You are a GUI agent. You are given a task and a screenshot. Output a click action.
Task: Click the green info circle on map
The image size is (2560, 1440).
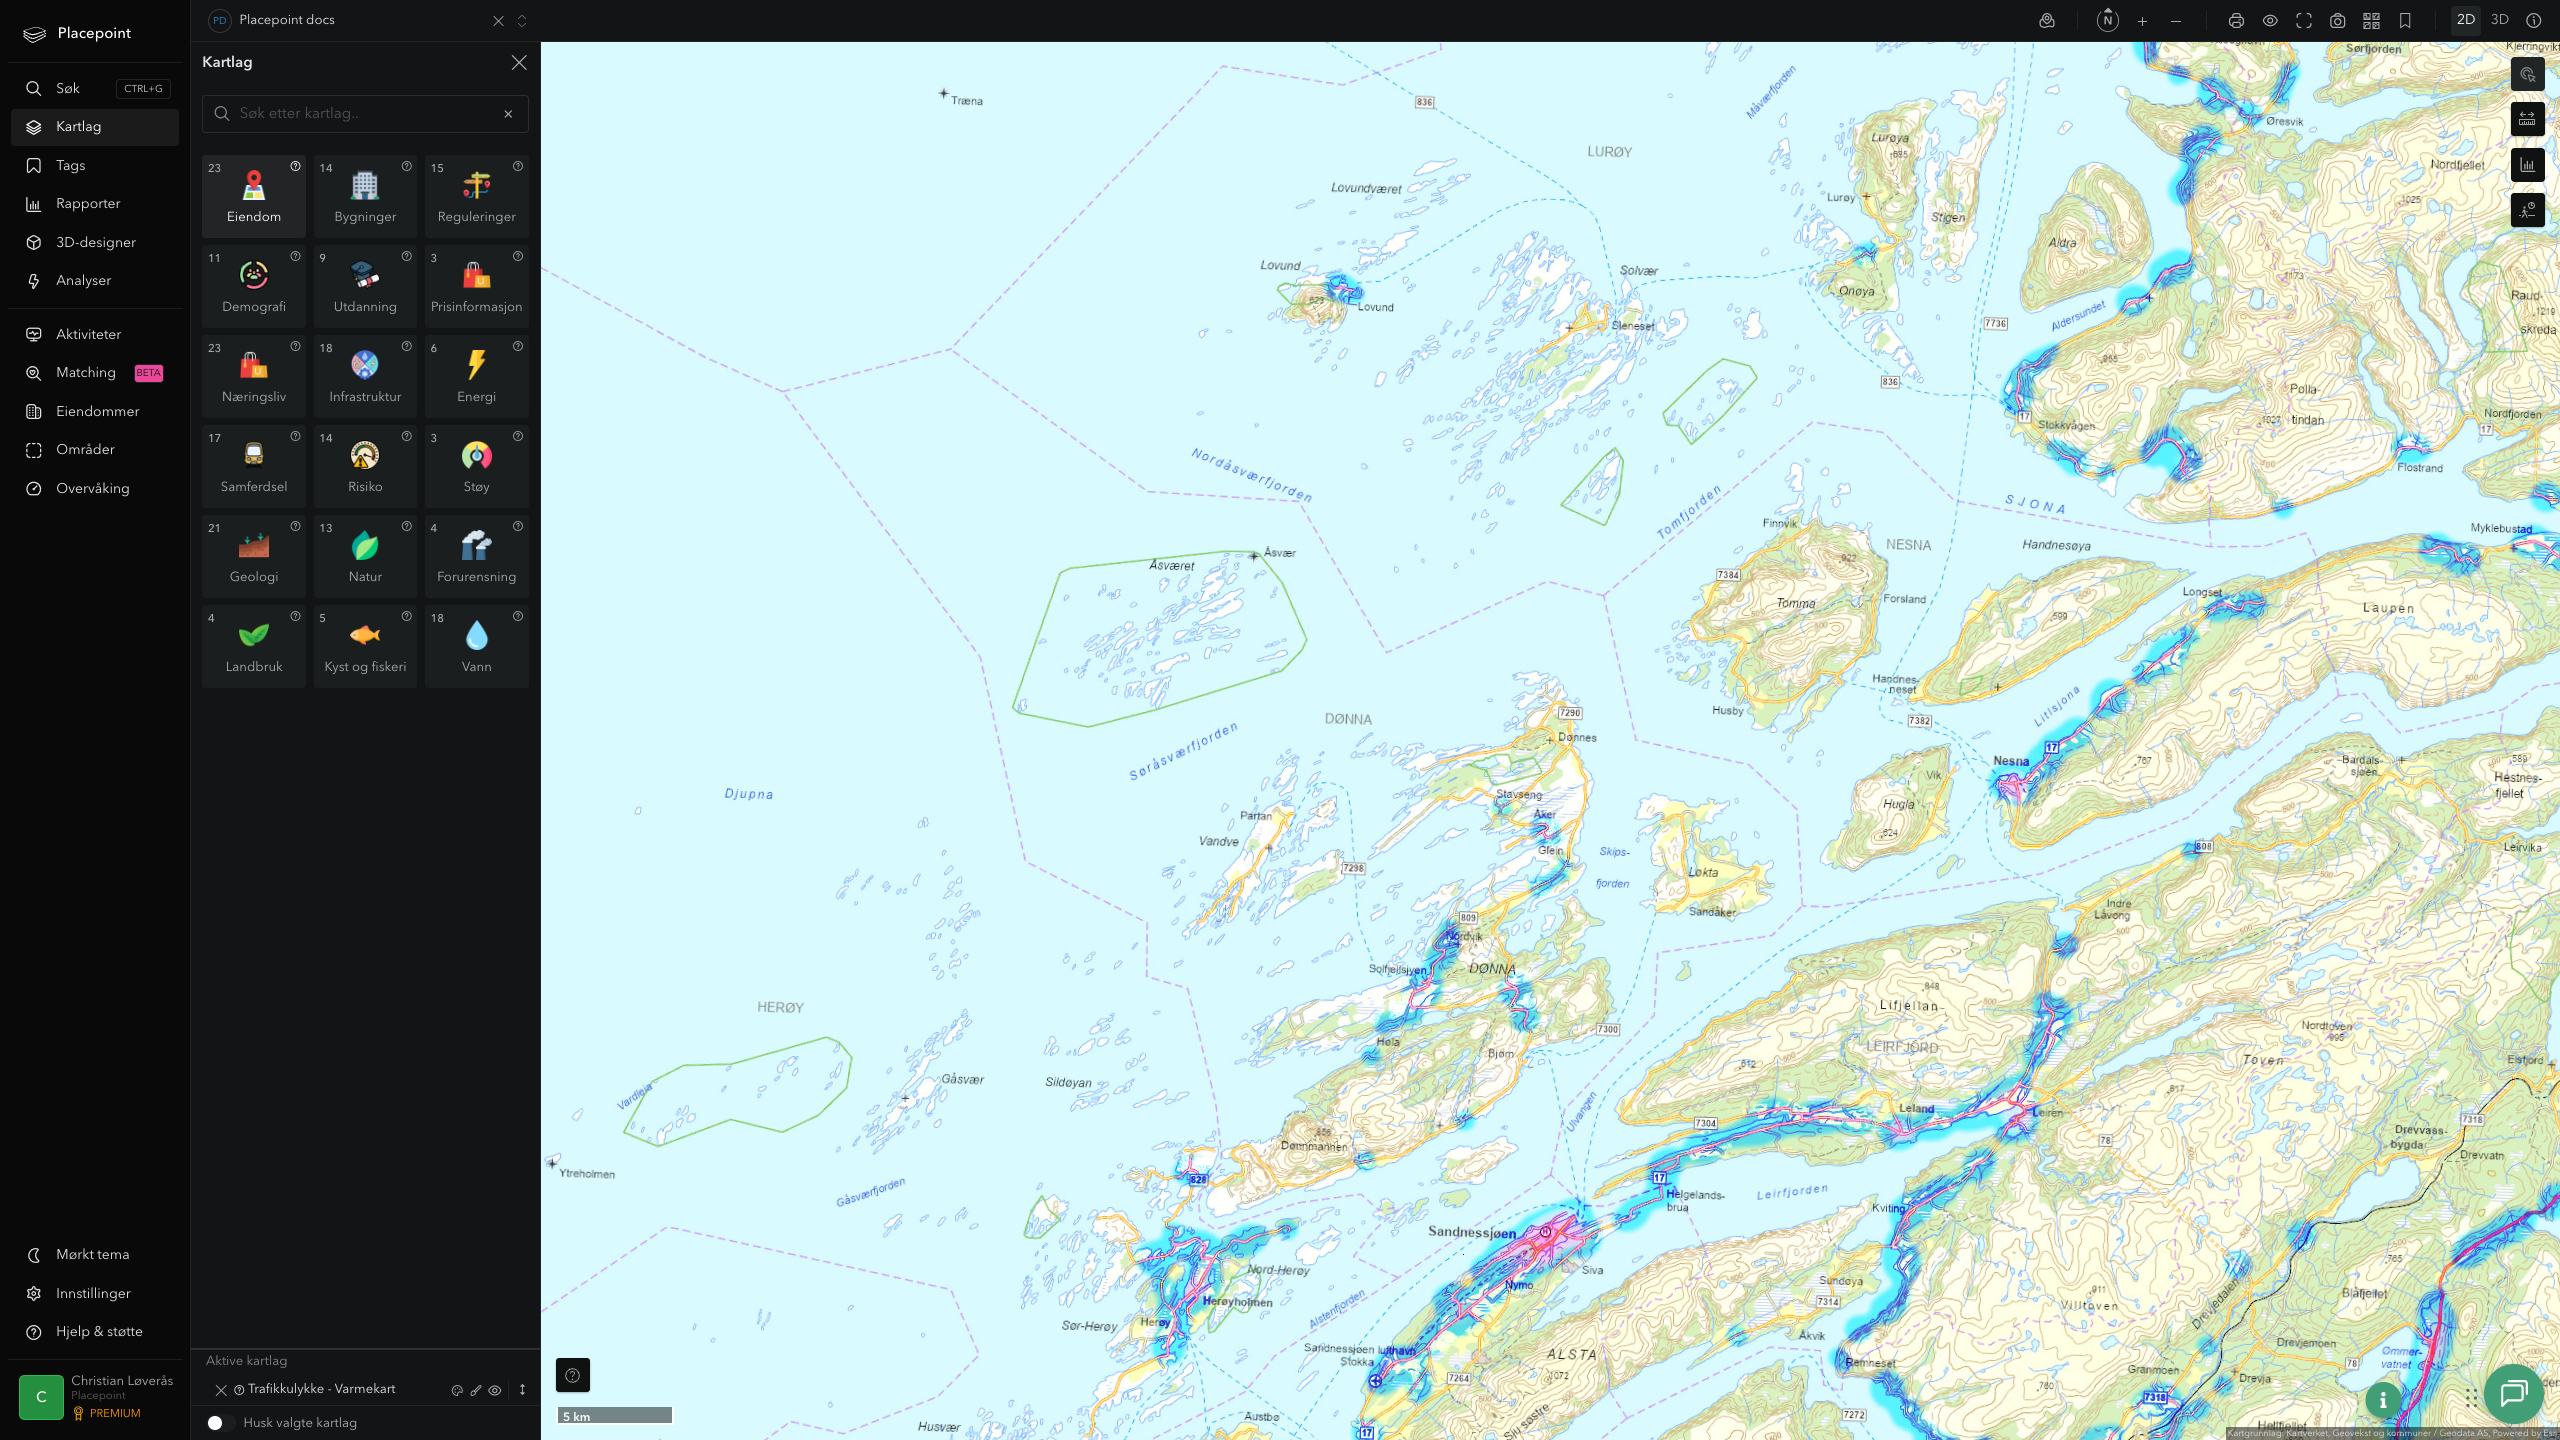coord(2383,1400)
